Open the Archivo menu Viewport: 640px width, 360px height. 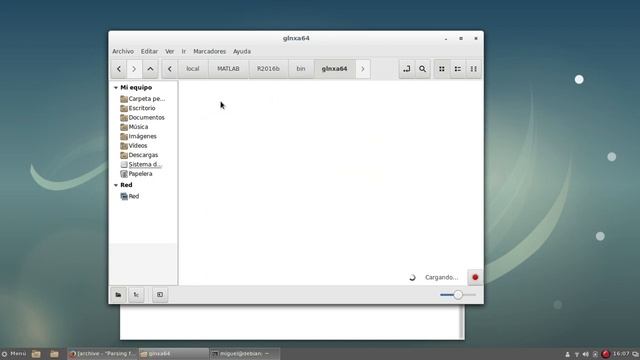point(123,51)
